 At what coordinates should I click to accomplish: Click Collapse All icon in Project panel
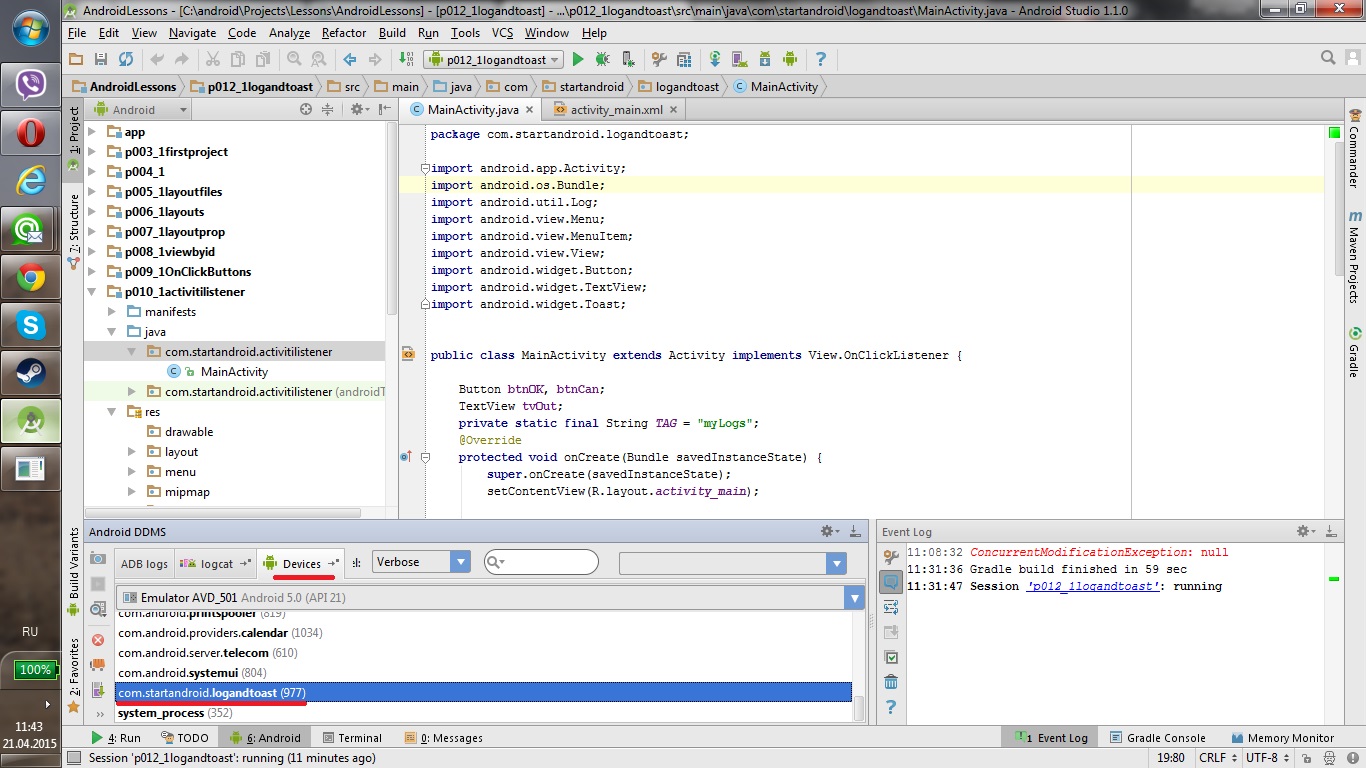(x=327, y=110)
